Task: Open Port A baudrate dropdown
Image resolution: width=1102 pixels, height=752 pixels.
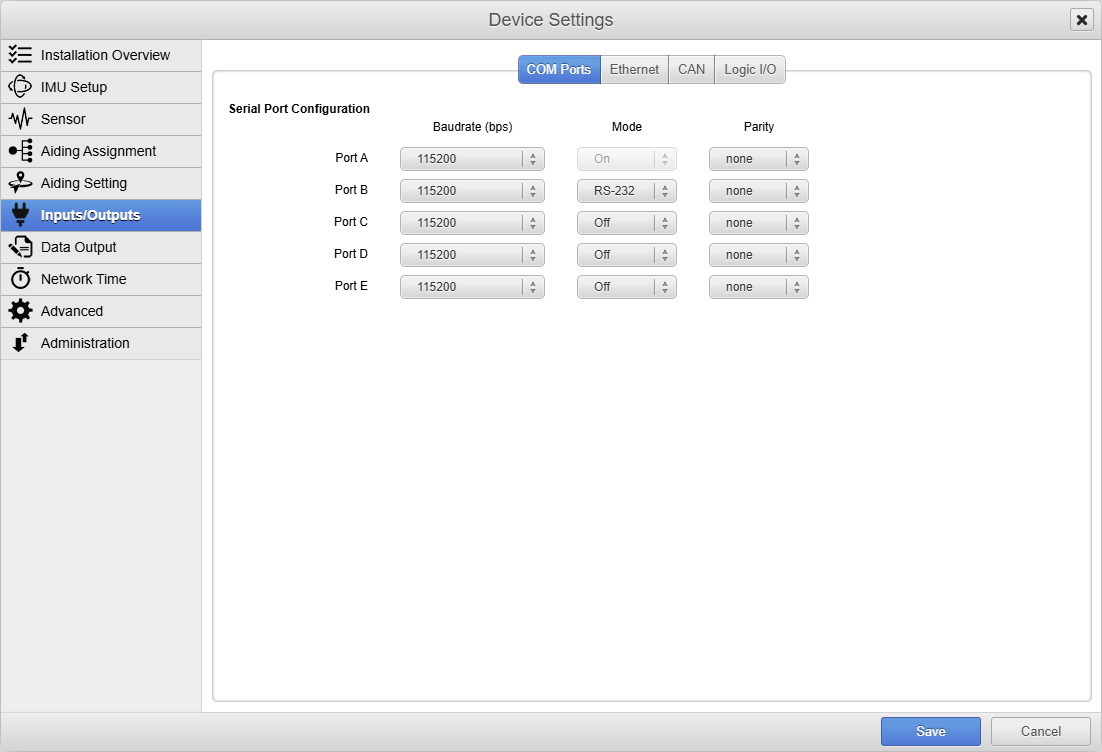Action: (x=472, y=159)
